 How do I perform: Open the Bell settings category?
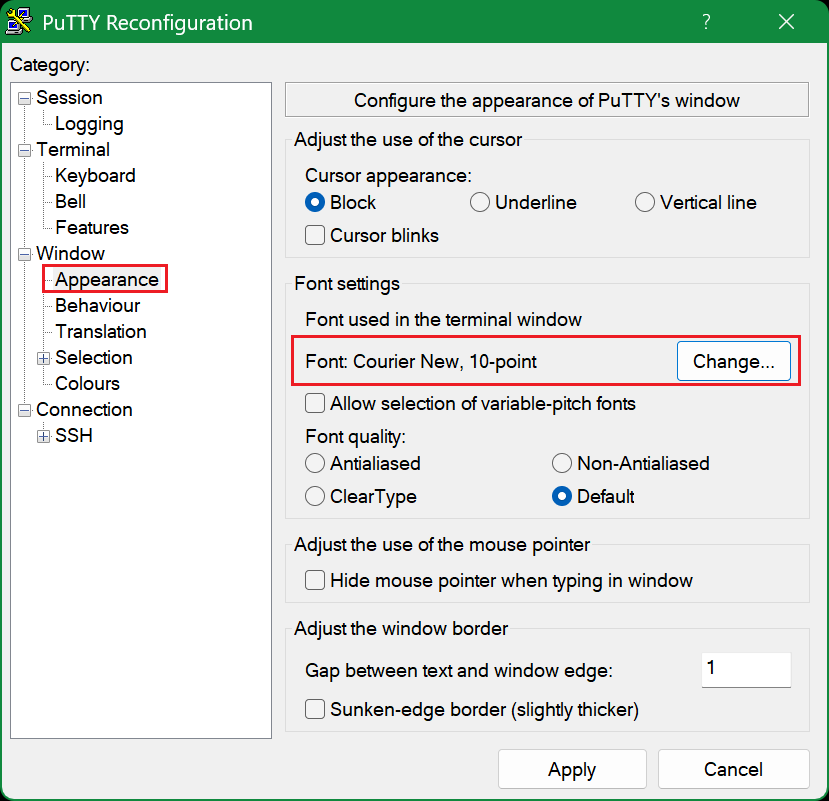pos(70,201)
